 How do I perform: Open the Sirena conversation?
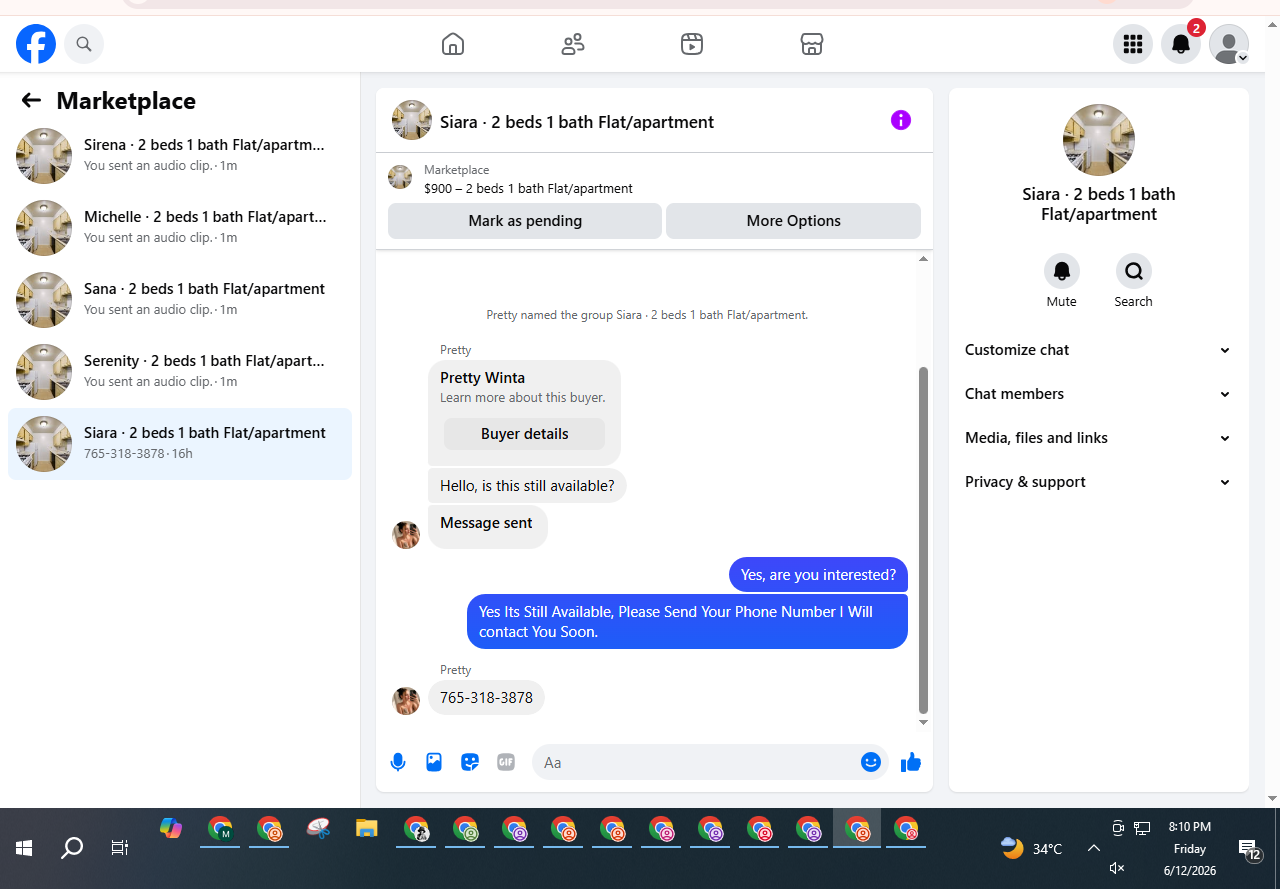180,156
